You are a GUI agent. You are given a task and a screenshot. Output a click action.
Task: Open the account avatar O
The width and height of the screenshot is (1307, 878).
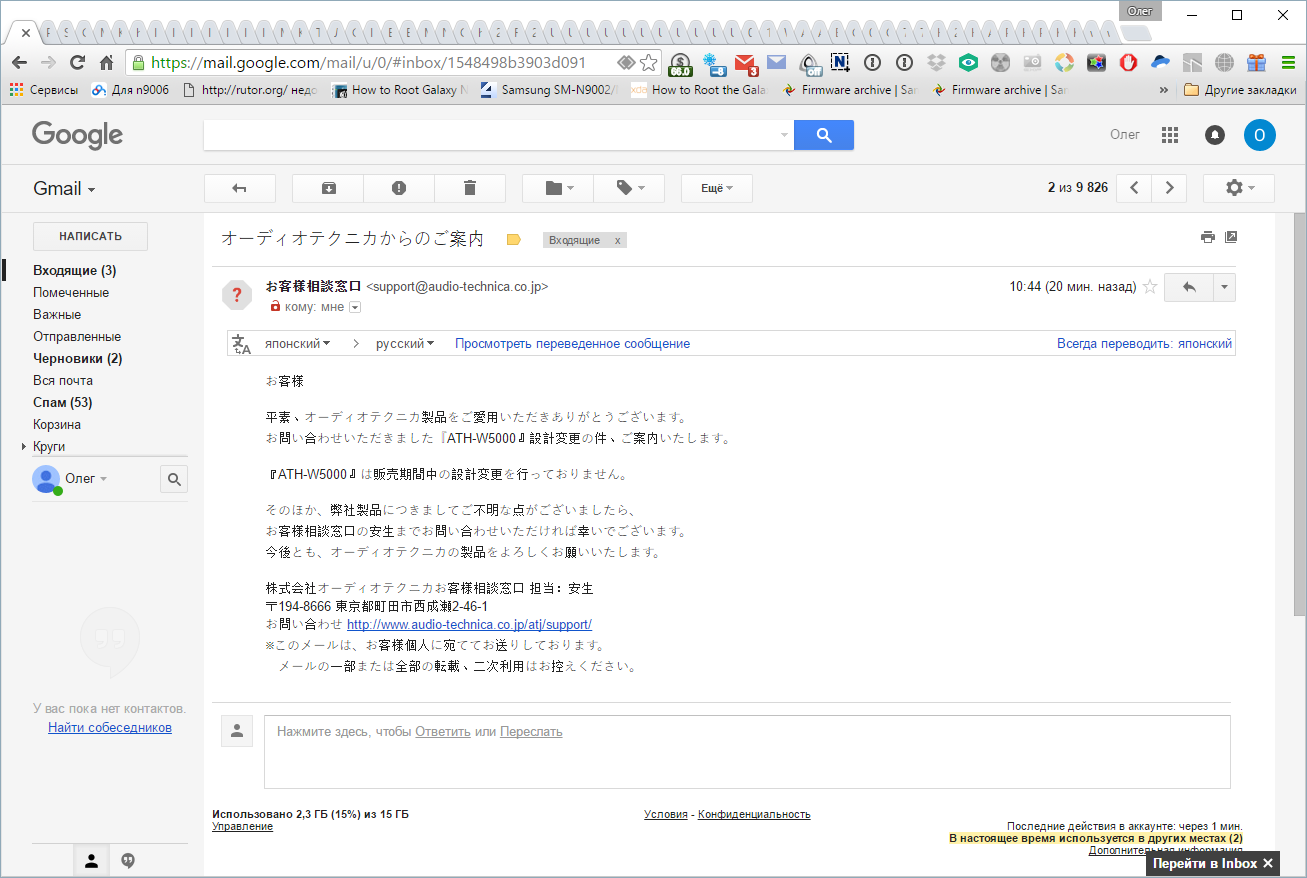pyautogui.click(x=1260, y=135)
